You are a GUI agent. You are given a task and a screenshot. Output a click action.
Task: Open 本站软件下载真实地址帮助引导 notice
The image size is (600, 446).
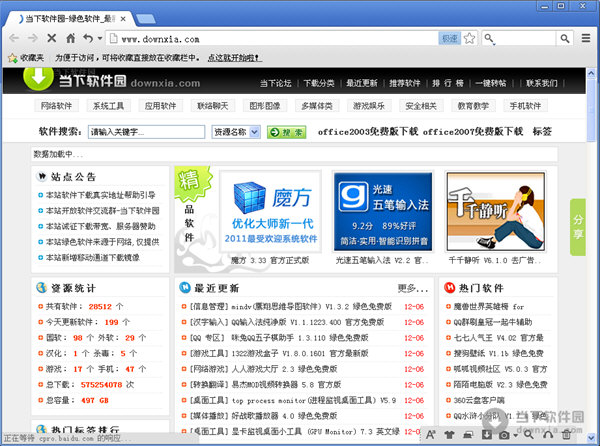point(100,195)
